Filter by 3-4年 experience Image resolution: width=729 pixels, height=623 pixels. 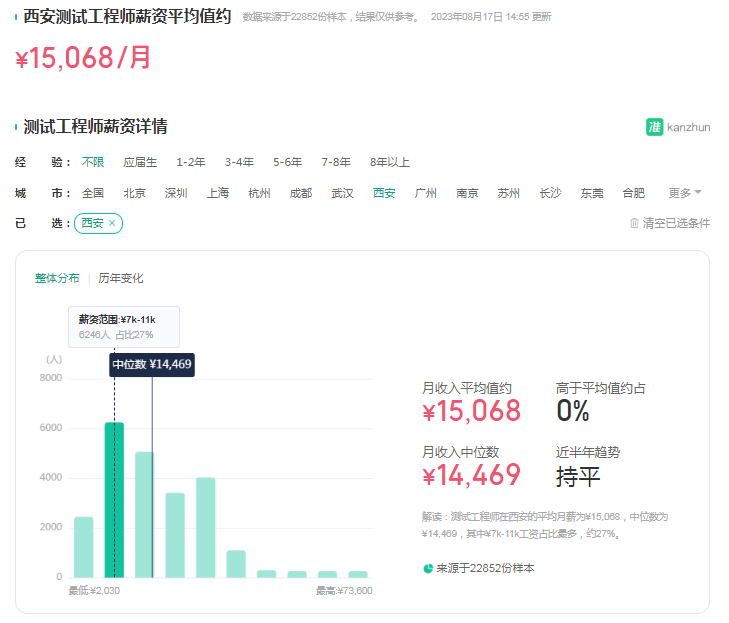239,162
